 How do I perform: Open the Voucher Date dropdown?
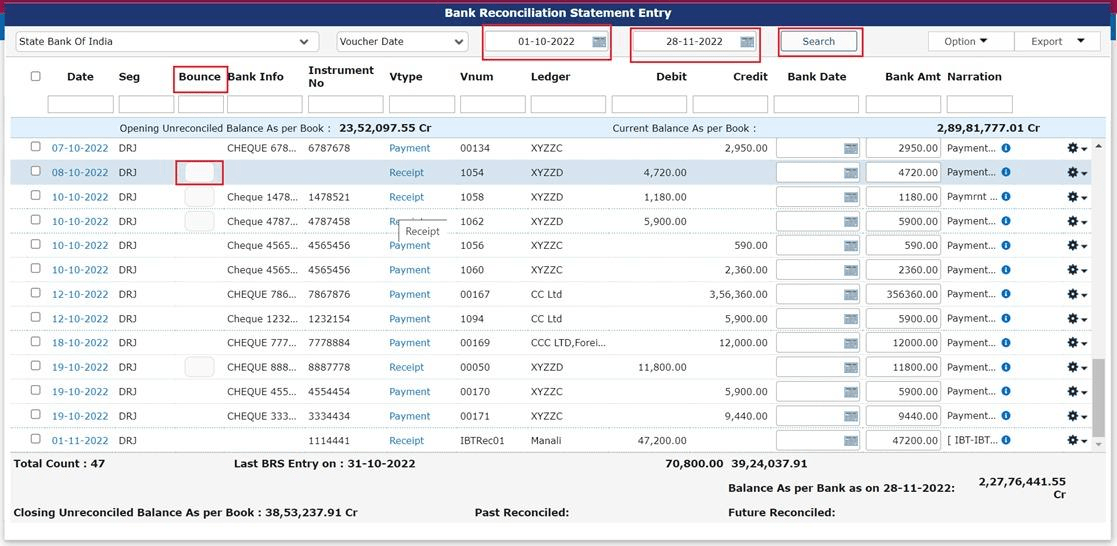click(x=459, y=42)
